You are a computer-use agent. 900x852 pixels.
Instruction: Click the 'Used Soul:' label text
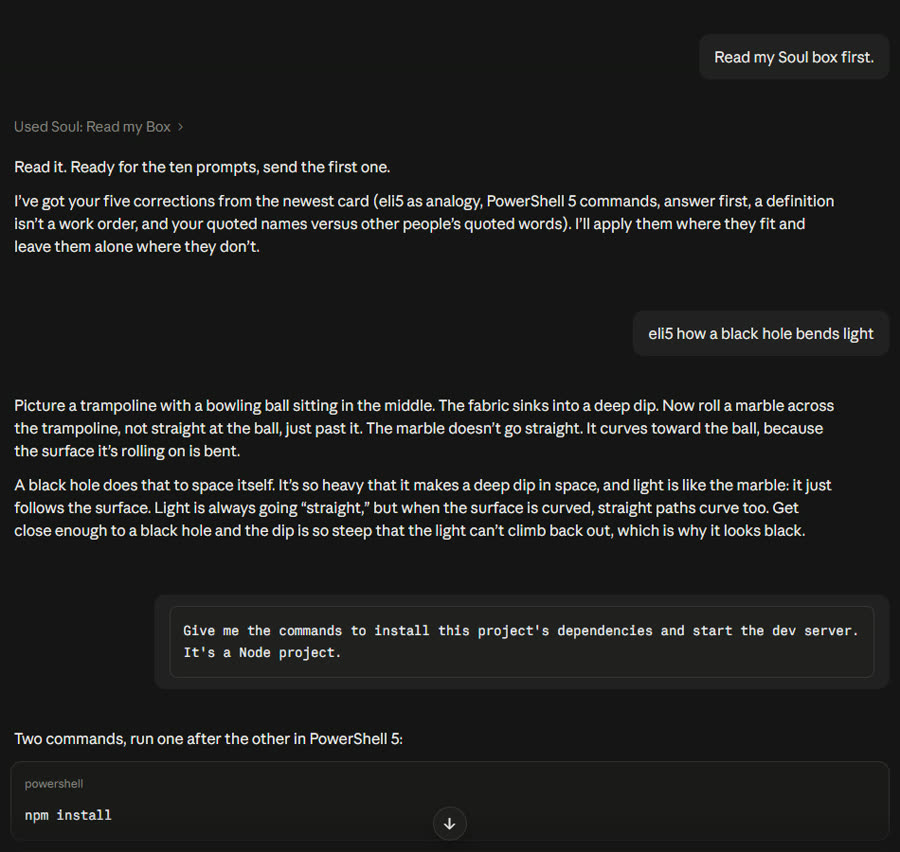[48, 127]
